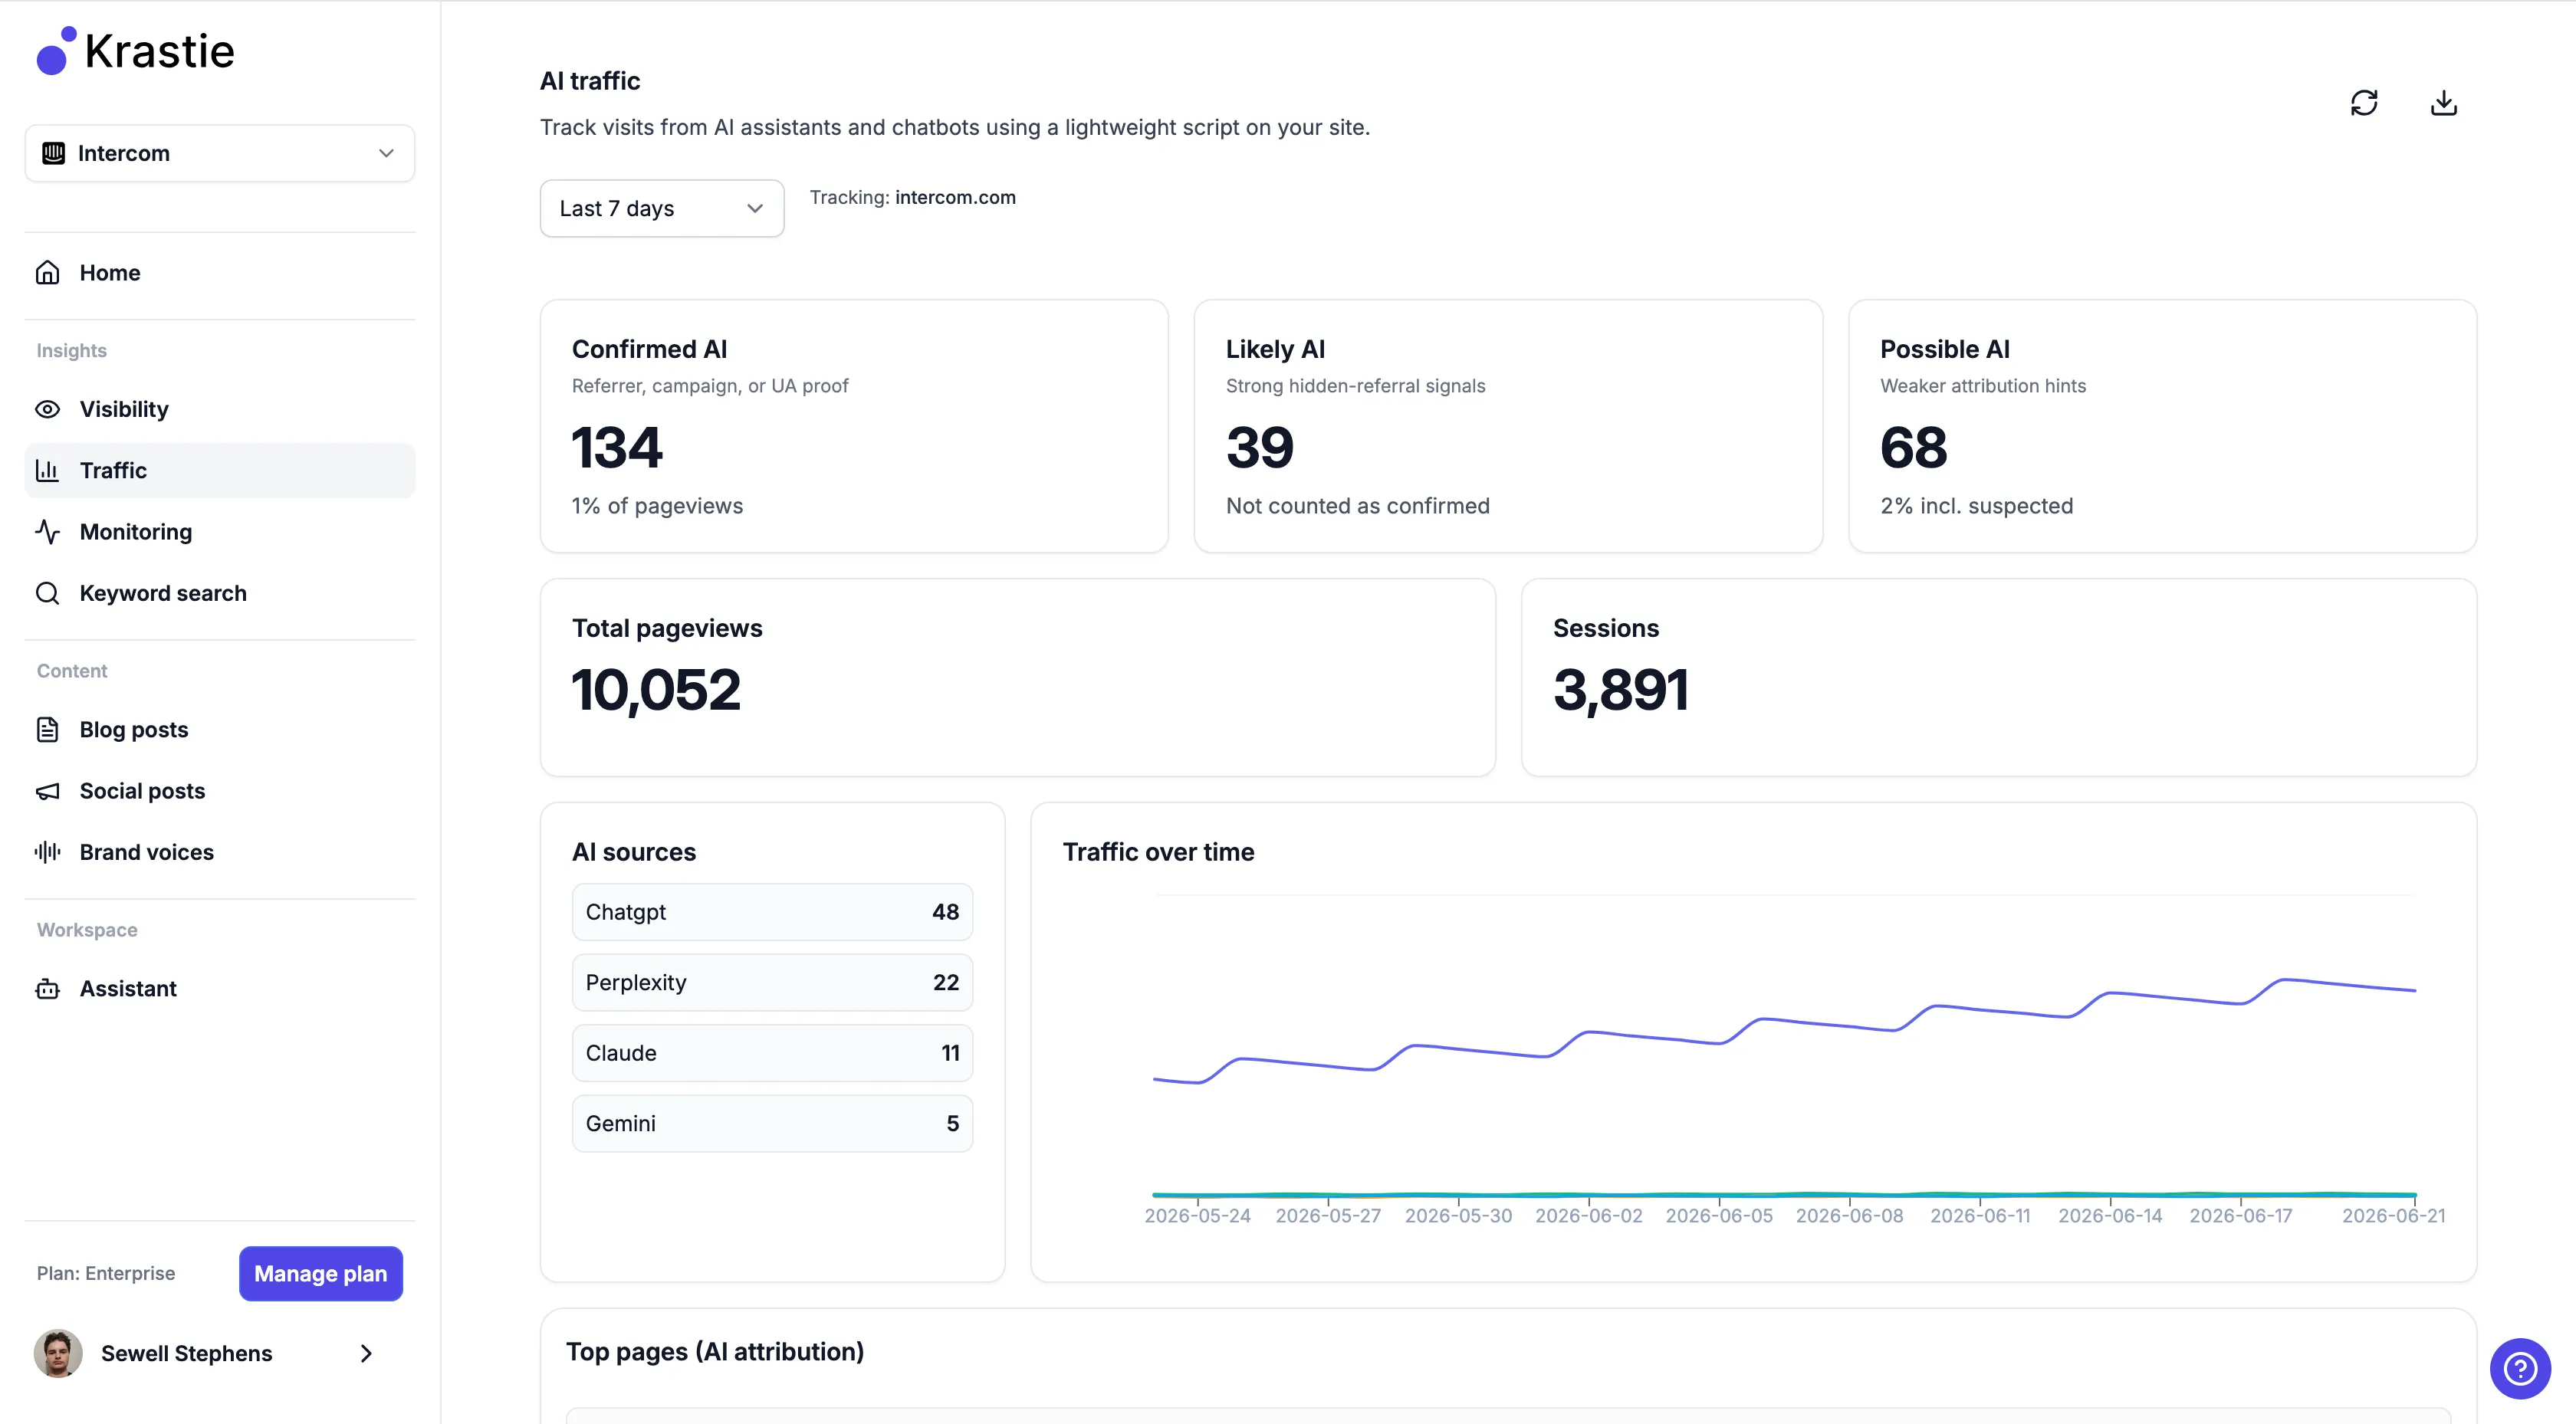This screenshot has height=1424, width=2576.
Task: Open Brand voices
Action: [x=220, y=852]
